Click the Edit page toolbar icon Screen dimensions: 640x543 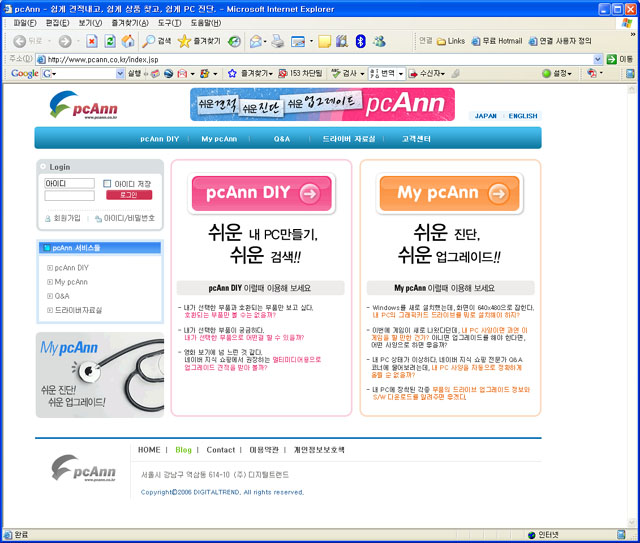[x=298, y=41]
